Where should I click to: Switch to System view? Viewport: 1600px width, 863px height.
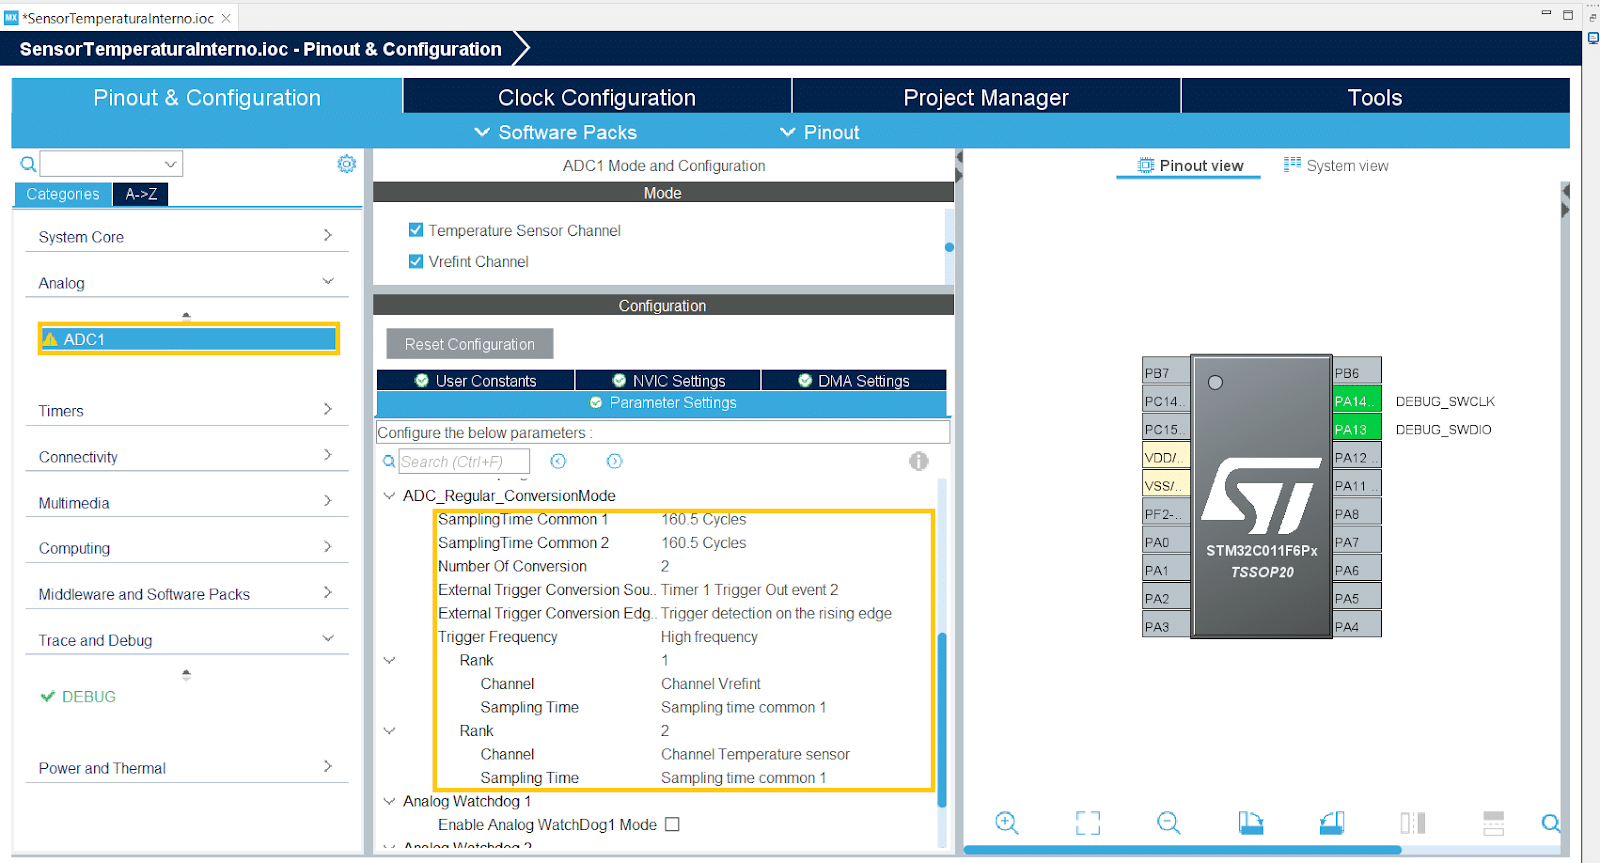click(1336, 166)
